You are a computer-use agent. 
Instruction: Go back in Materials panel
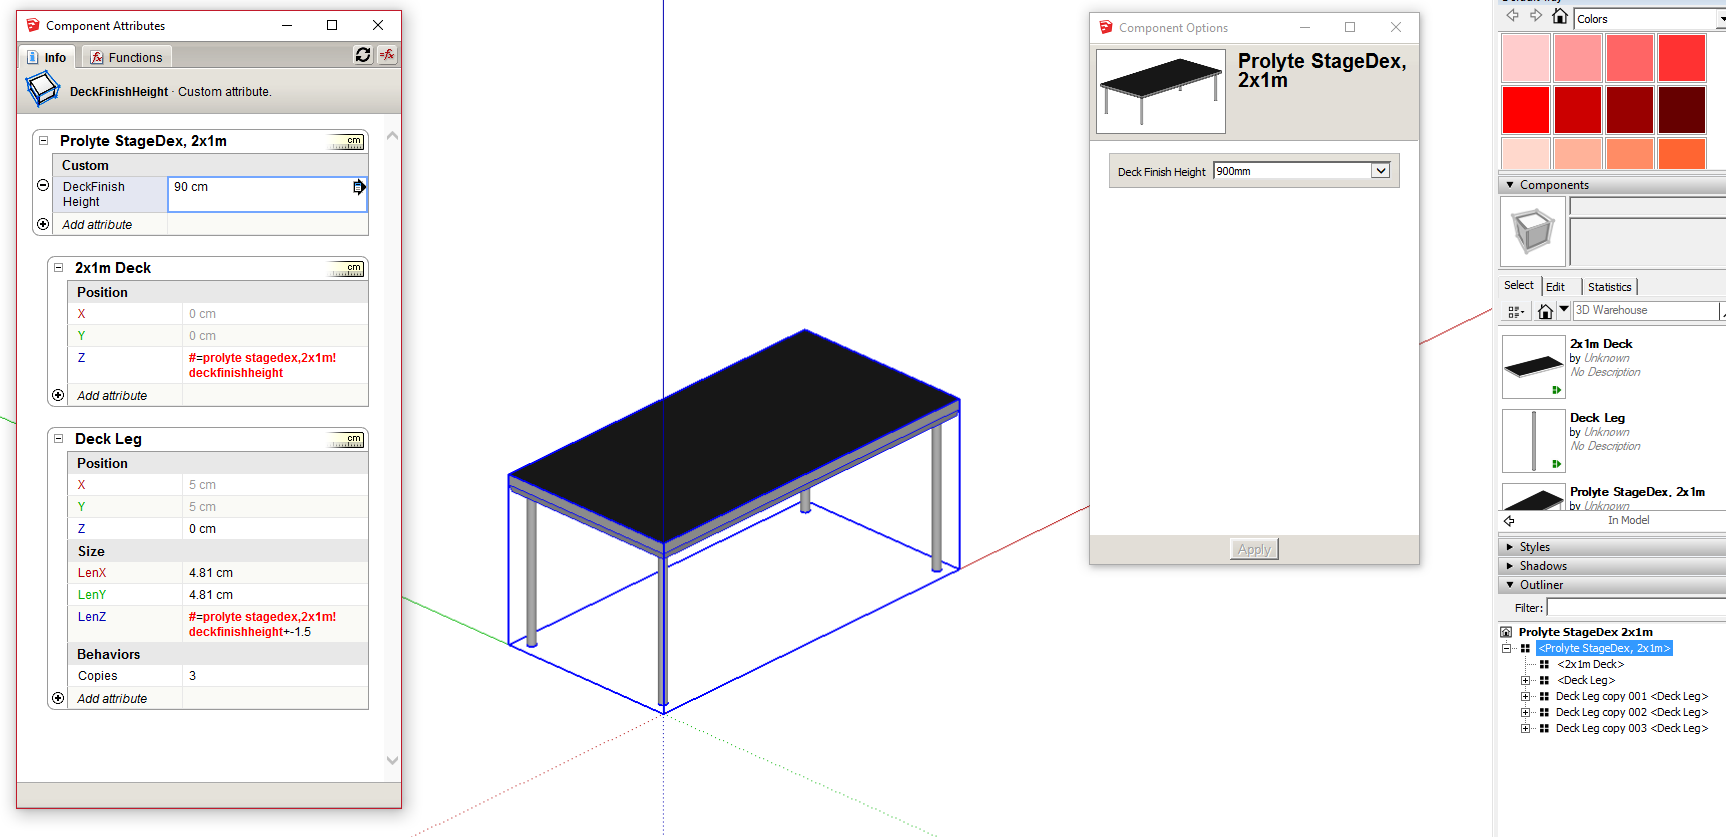(x=1512, y=16)
